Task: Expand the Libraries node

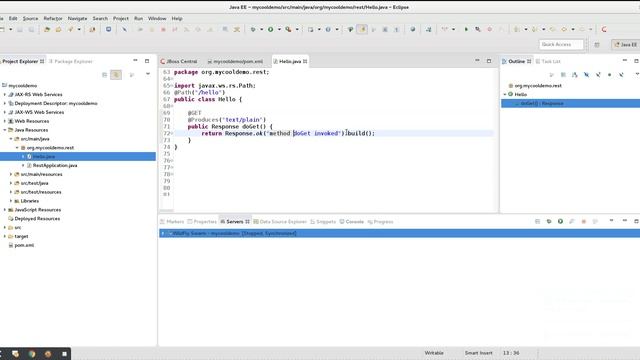Action: pyautogui.click(x=11, y=201)
